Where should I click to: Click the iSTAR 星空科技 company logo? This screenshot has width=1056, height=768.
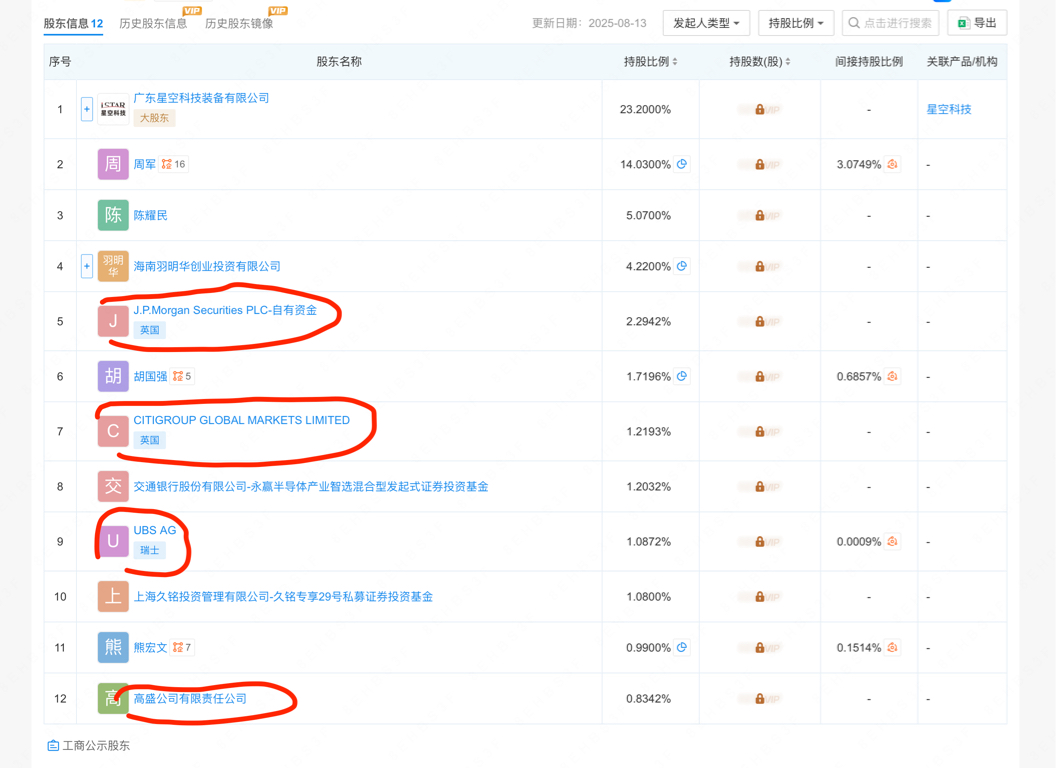[x=113, y=109]
